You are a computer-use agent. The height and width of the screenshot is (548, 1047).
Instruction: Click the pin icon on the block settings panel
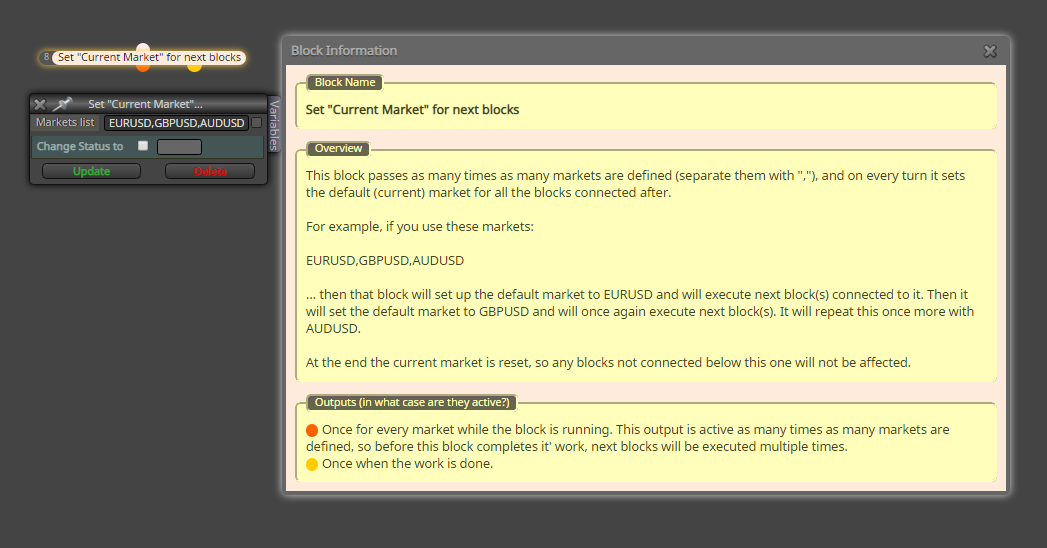pyautogui.click(x=62, y=104)
